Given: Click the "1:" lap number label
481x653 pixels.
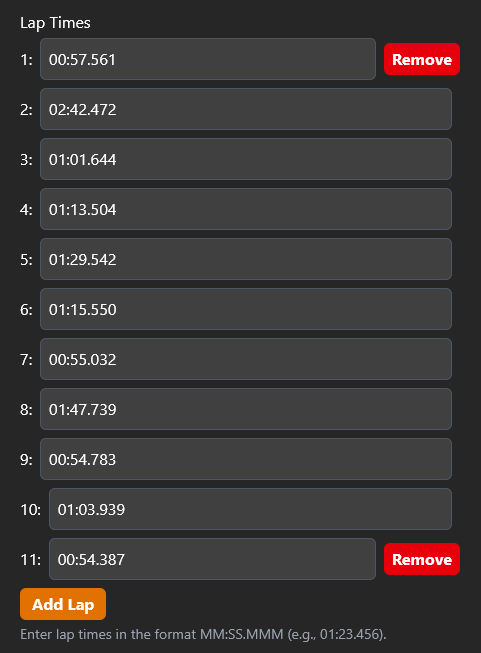Looking at the screenshot, I should click(26, 60).
